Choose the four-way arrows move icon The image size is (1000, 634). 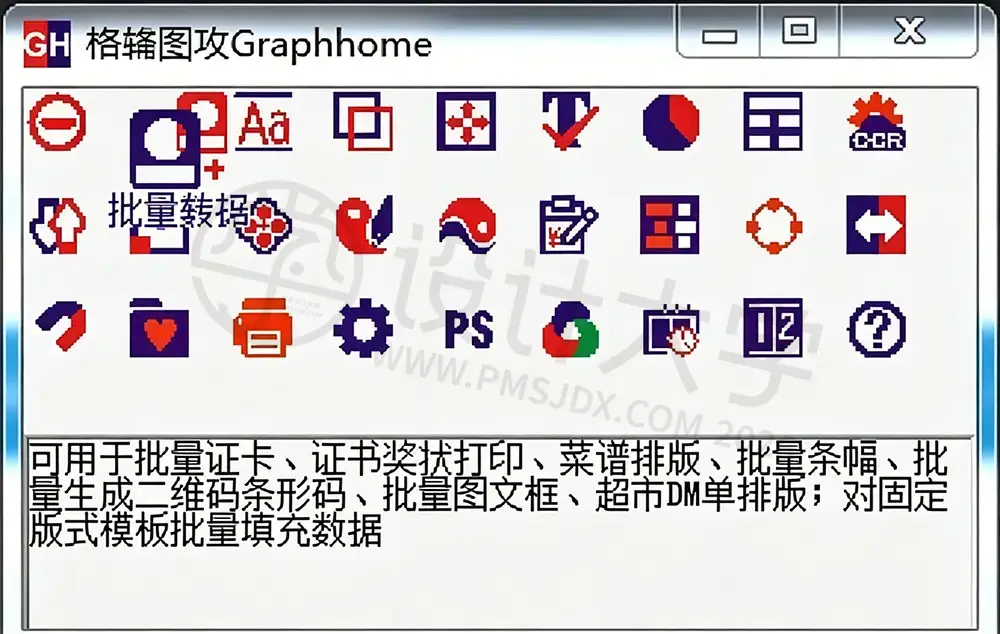pyautogui.click(x=466, y=121)
